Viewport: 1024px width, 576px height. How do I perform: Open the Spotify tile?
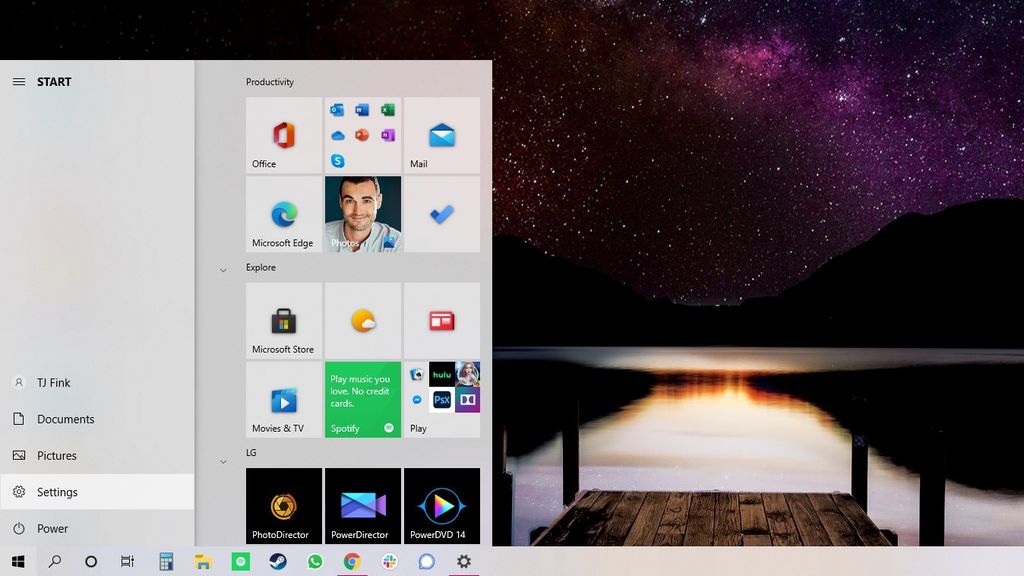click(362, 400)
